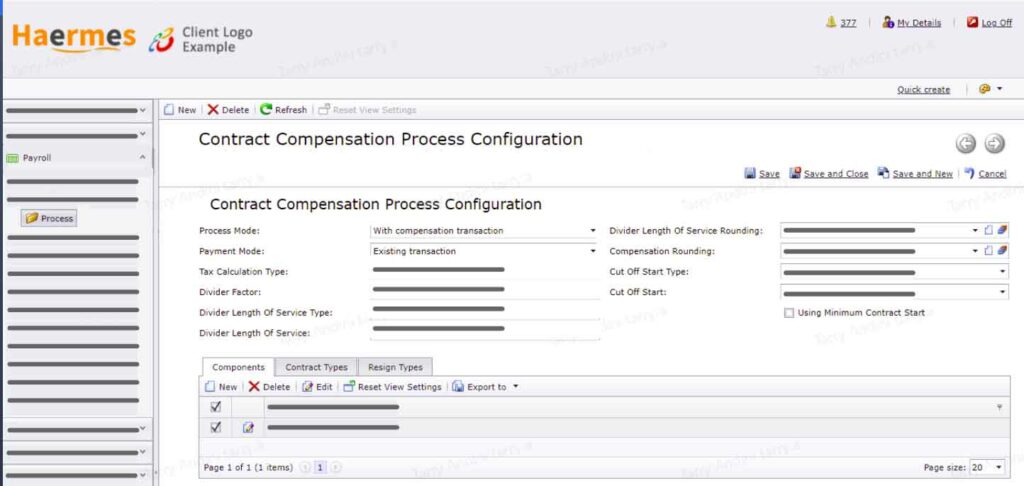Switch to the Resign Types tab
The height and width of the screenshot is (486, 1024).
click(x=395, y=367)
